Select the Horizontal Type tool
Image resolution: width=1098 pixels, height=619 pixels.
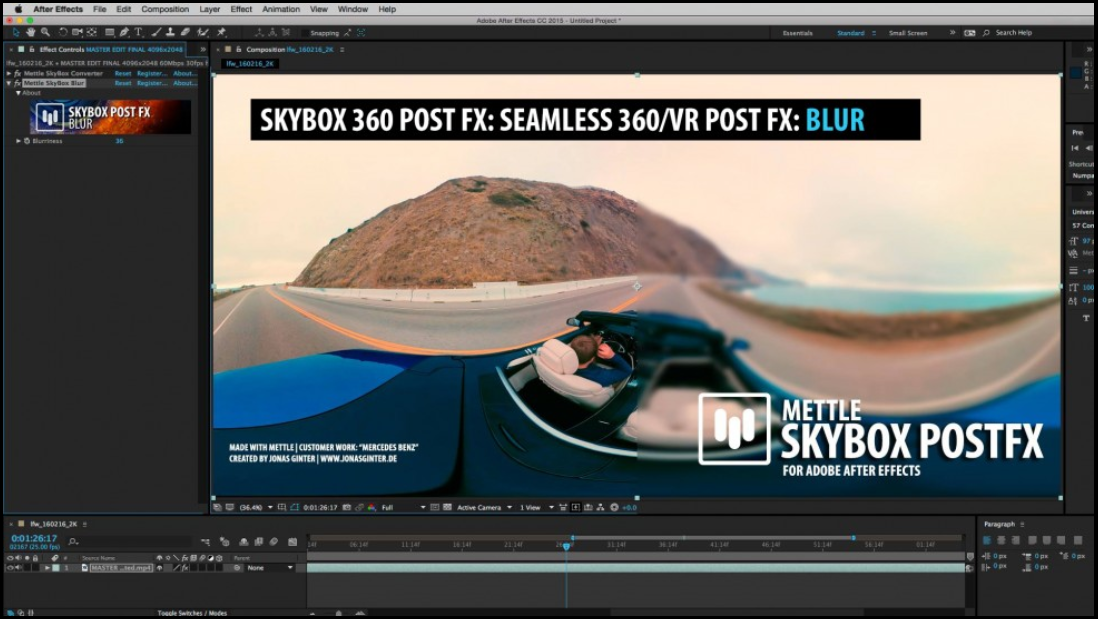coord(139,32)
